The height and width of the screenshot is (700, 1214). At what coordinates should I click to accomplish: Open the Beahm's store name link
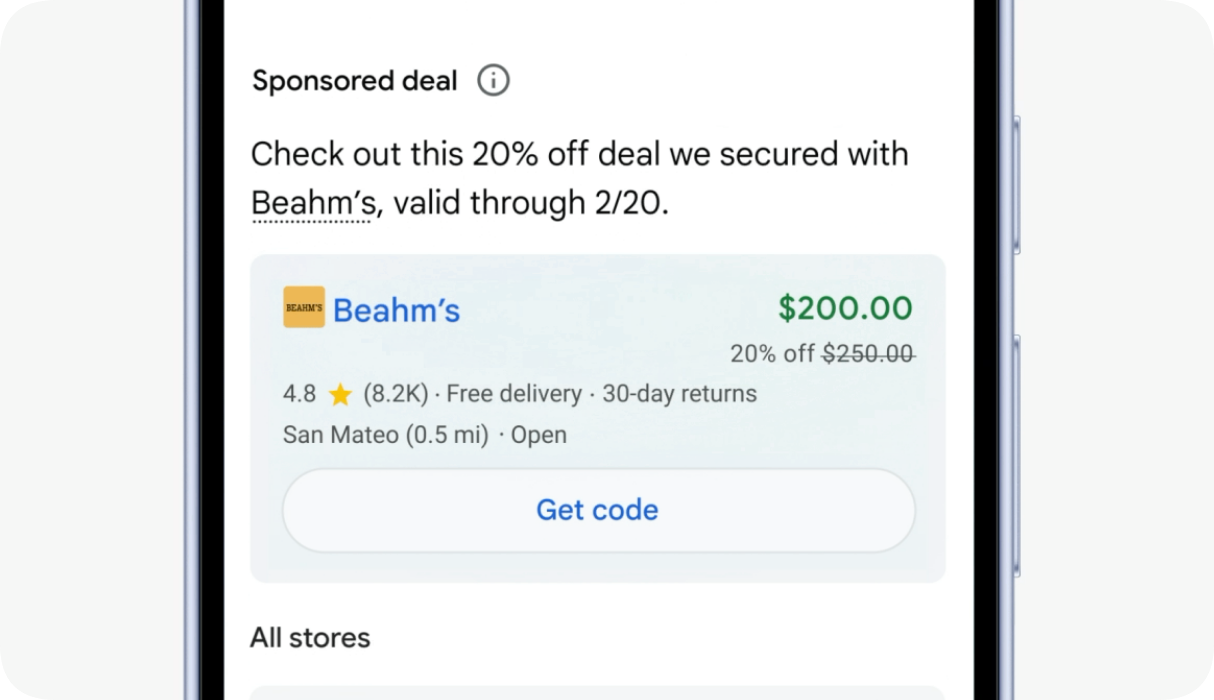pyautogui.click(x=396, y=310)
